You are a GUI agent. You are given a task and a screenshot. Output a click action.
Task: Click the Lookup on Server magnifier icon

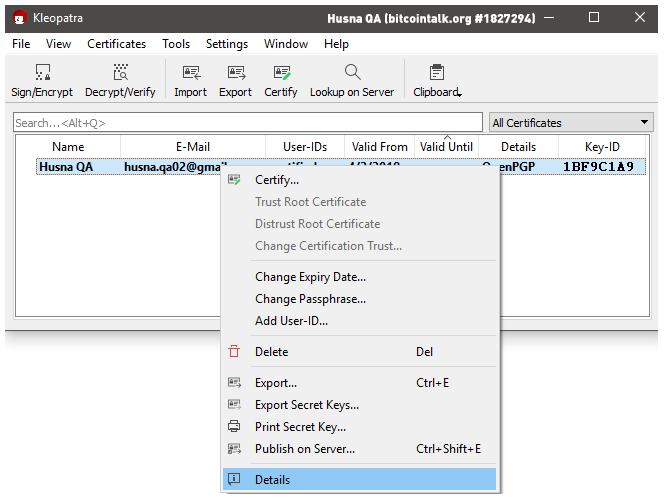[352, 72]
